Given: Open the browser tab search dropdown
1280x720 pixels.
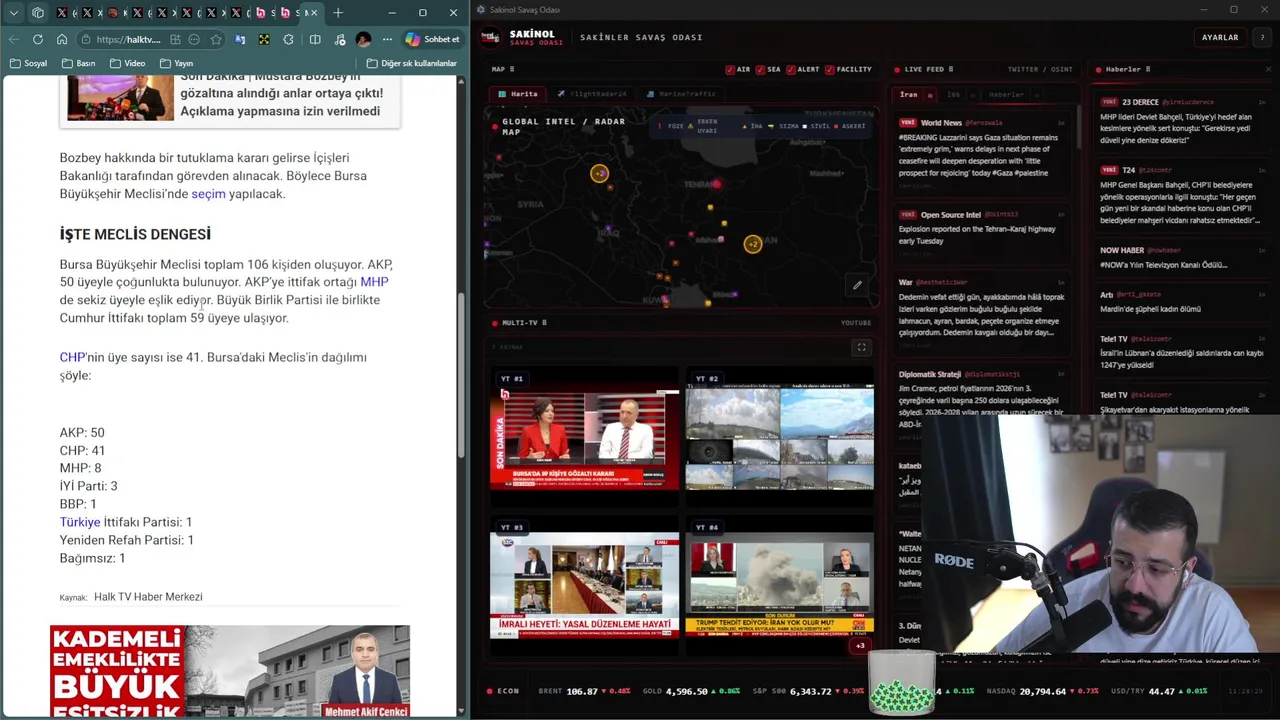Looking at the screenshot, I should (13, 13).
